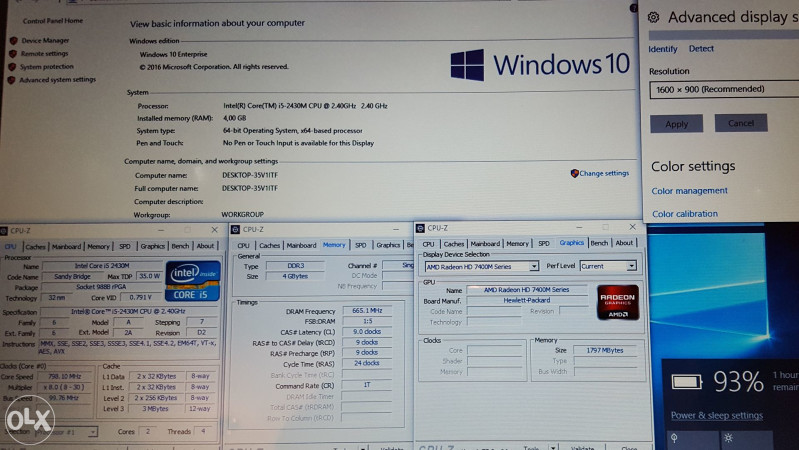Click the Cancel button in display settings

[741, 123]
